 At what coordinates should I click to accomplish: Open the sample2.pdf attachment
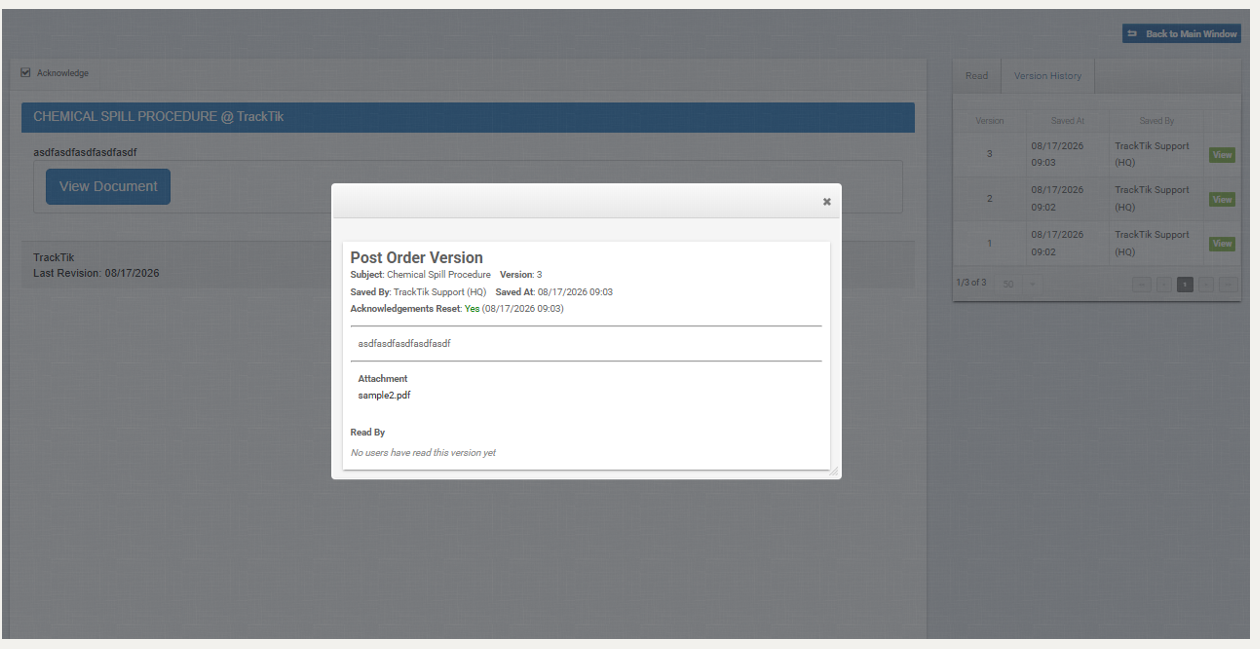384,395
